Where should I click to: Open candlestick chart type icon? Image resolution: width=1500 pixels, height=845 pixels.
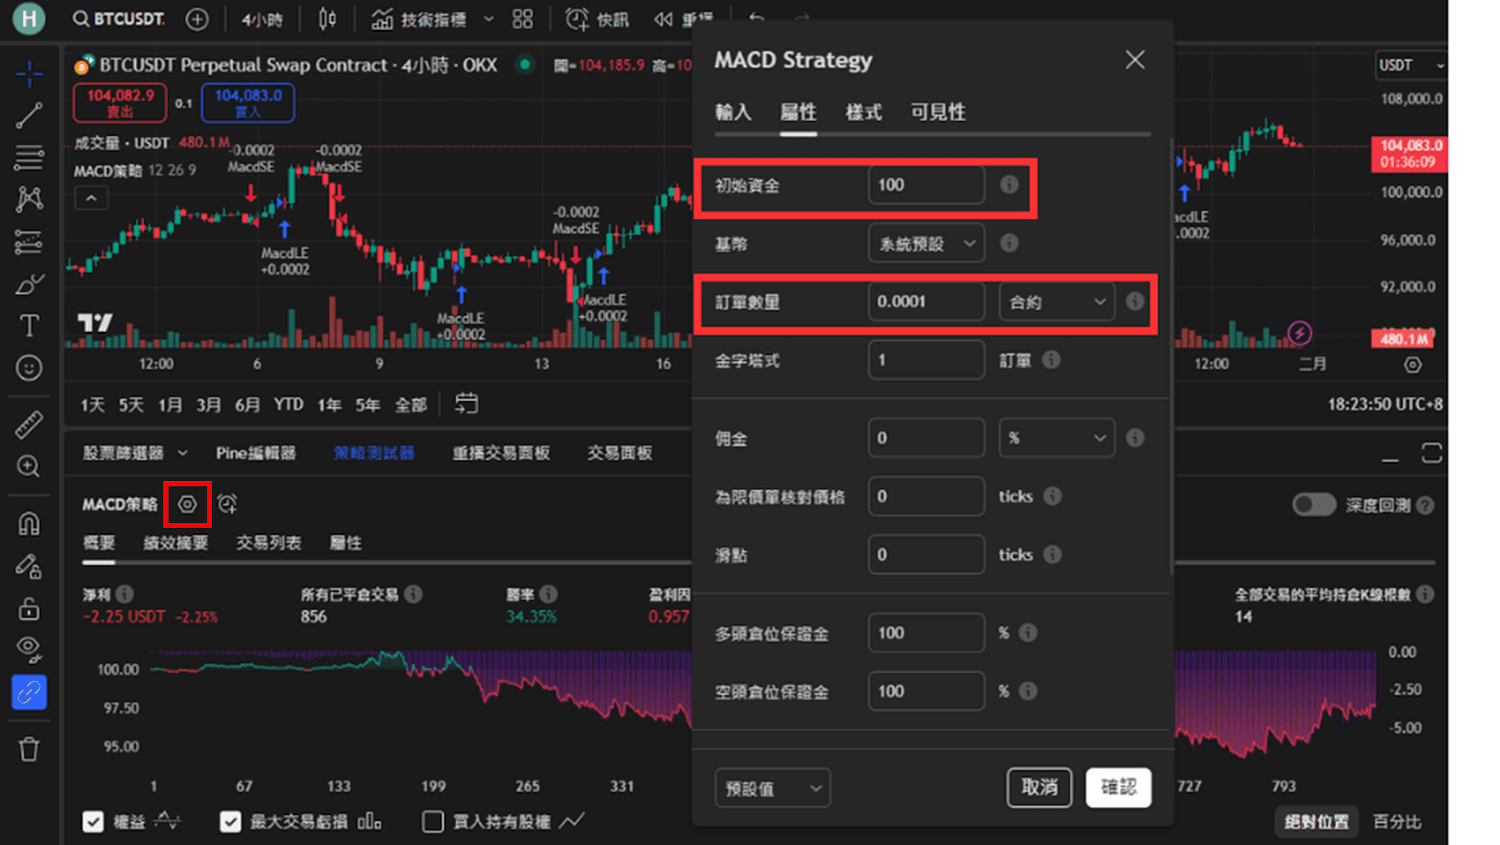[x=327, y=19]
